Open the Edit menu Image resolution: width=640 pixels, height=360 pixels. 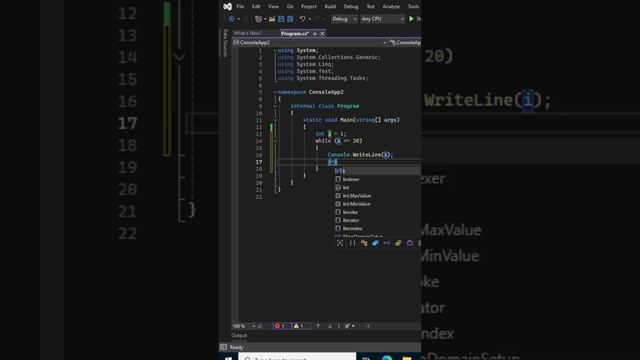(x=256, y=7)
